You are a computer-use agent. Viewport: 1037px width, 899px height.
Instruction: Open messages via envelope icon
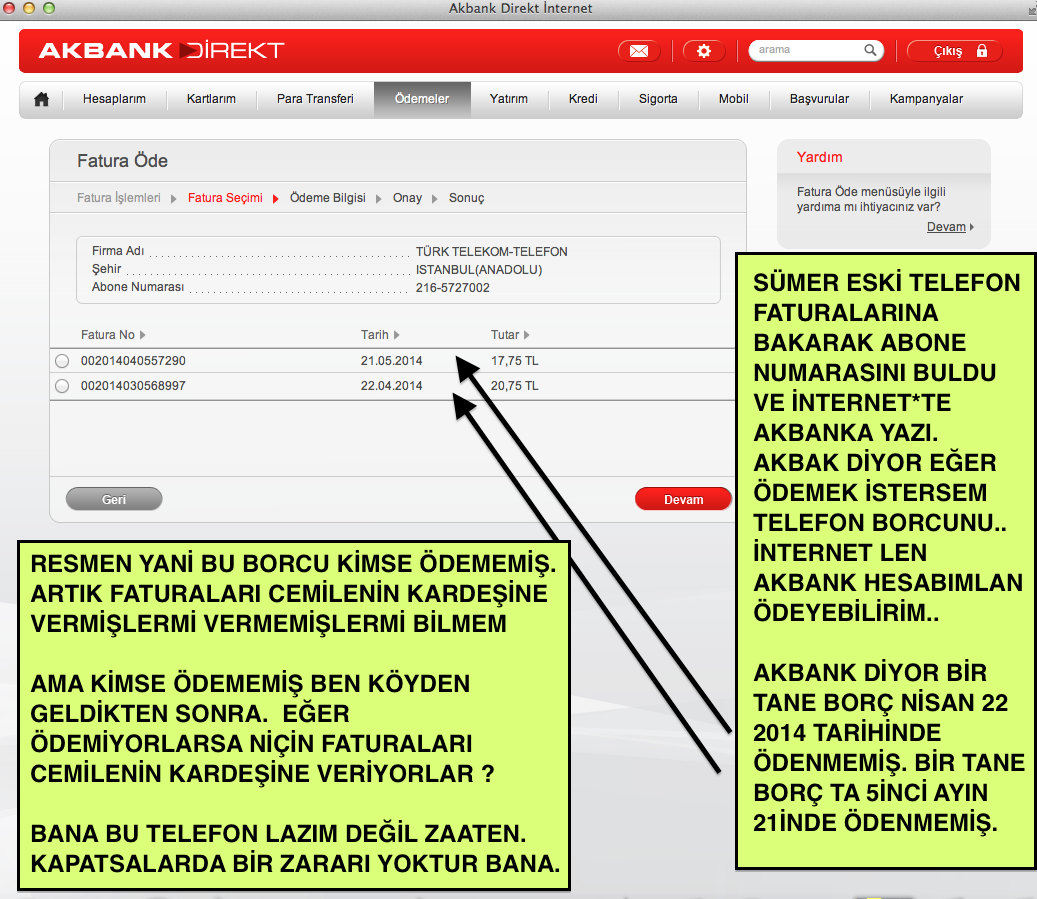[x=639, y=51]
